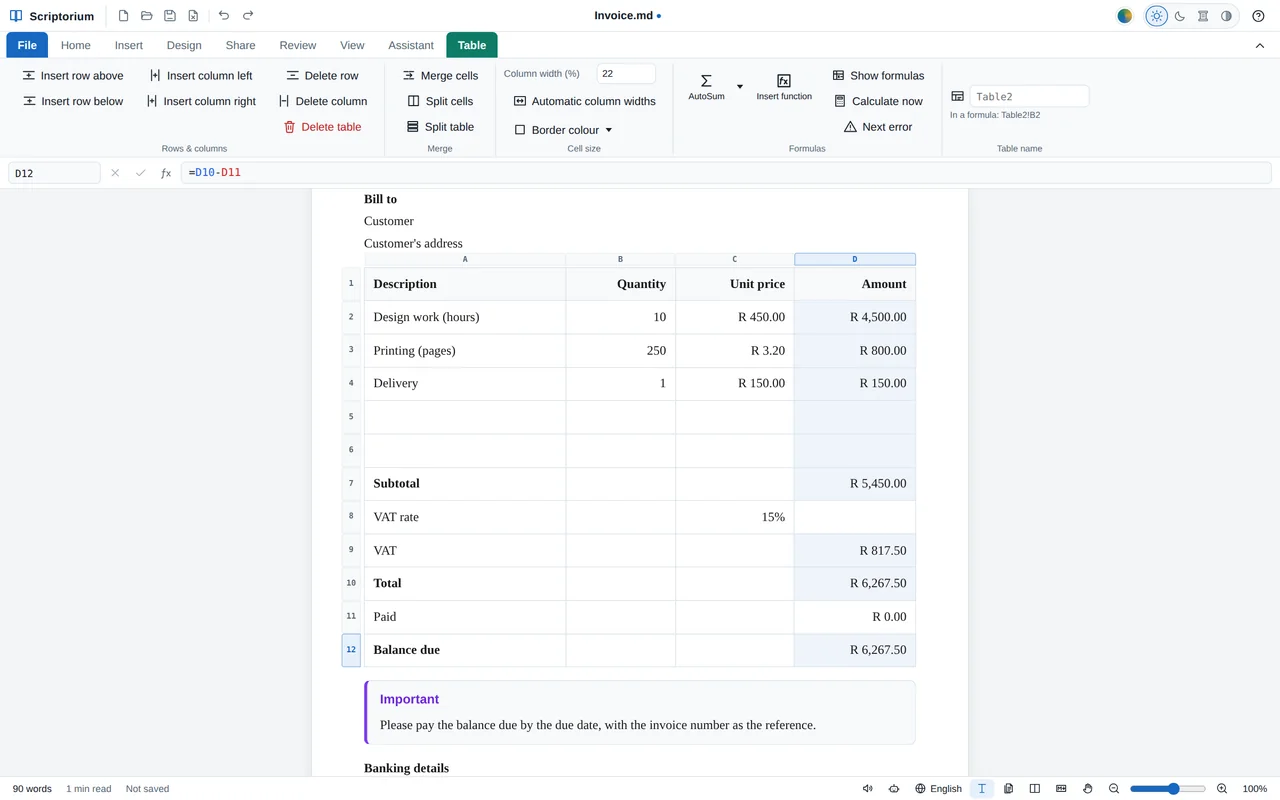1280x800 pixels.
Task: Split the table here
Action: click(x=440, y=127)
